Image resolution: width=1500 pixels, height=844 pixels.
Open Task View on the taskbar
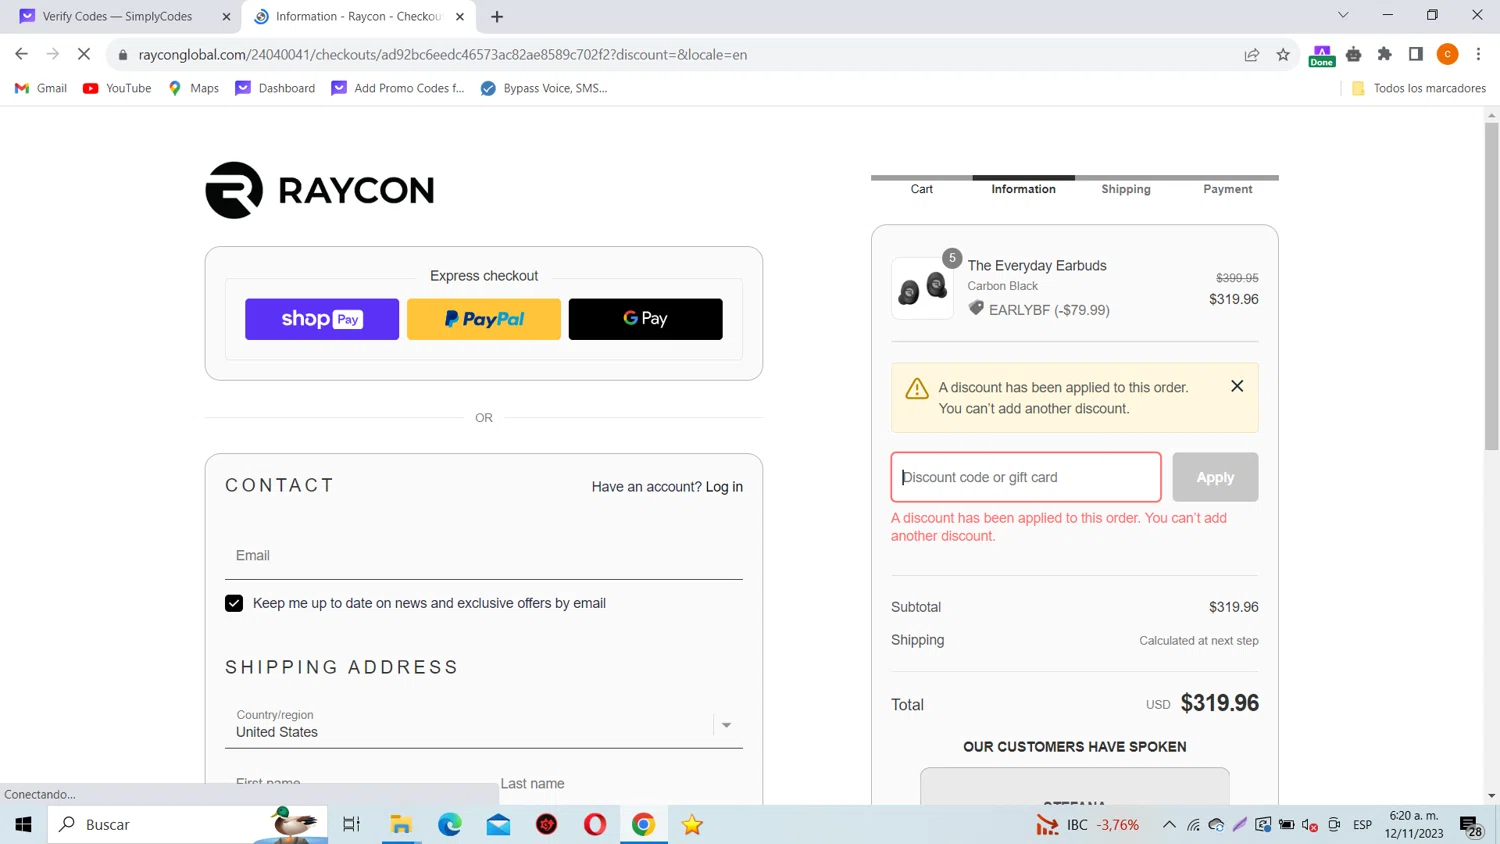coord(352,825)
